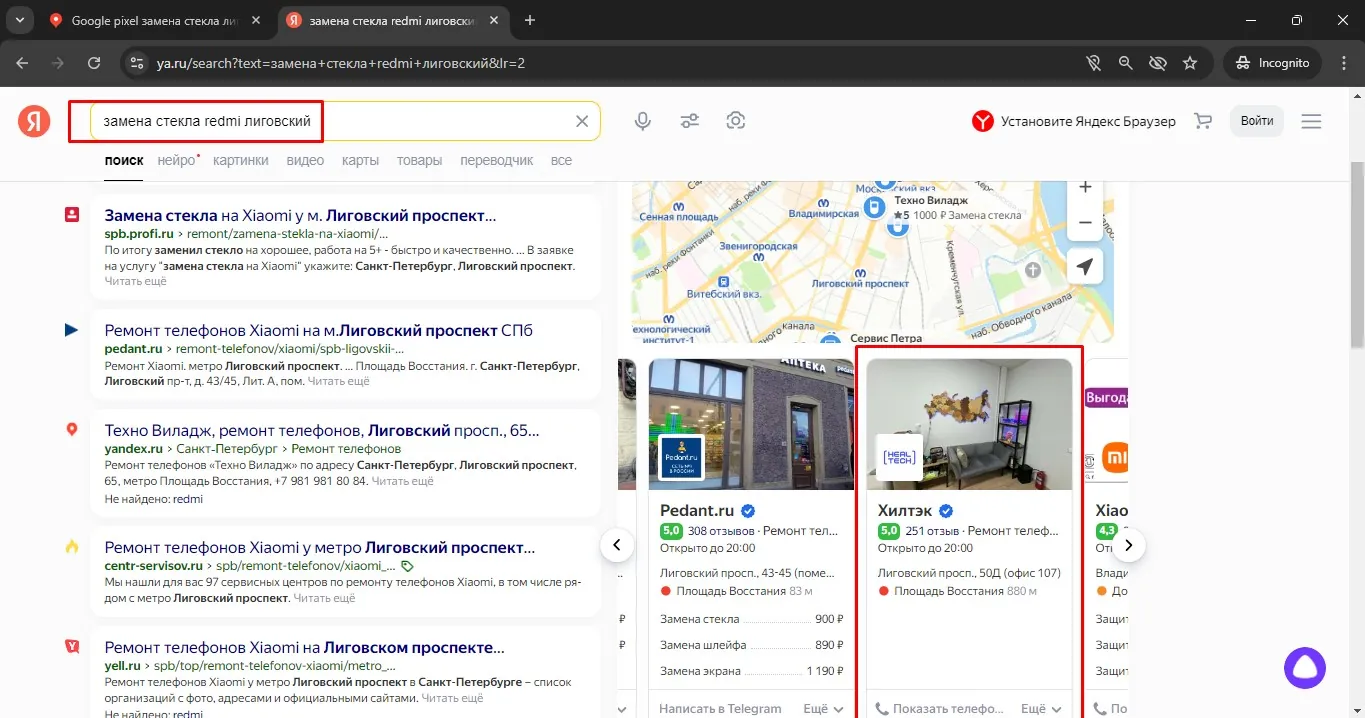Switch to the Google pixel tab
Screen dimensions: 1365x718
pos(155,20)
